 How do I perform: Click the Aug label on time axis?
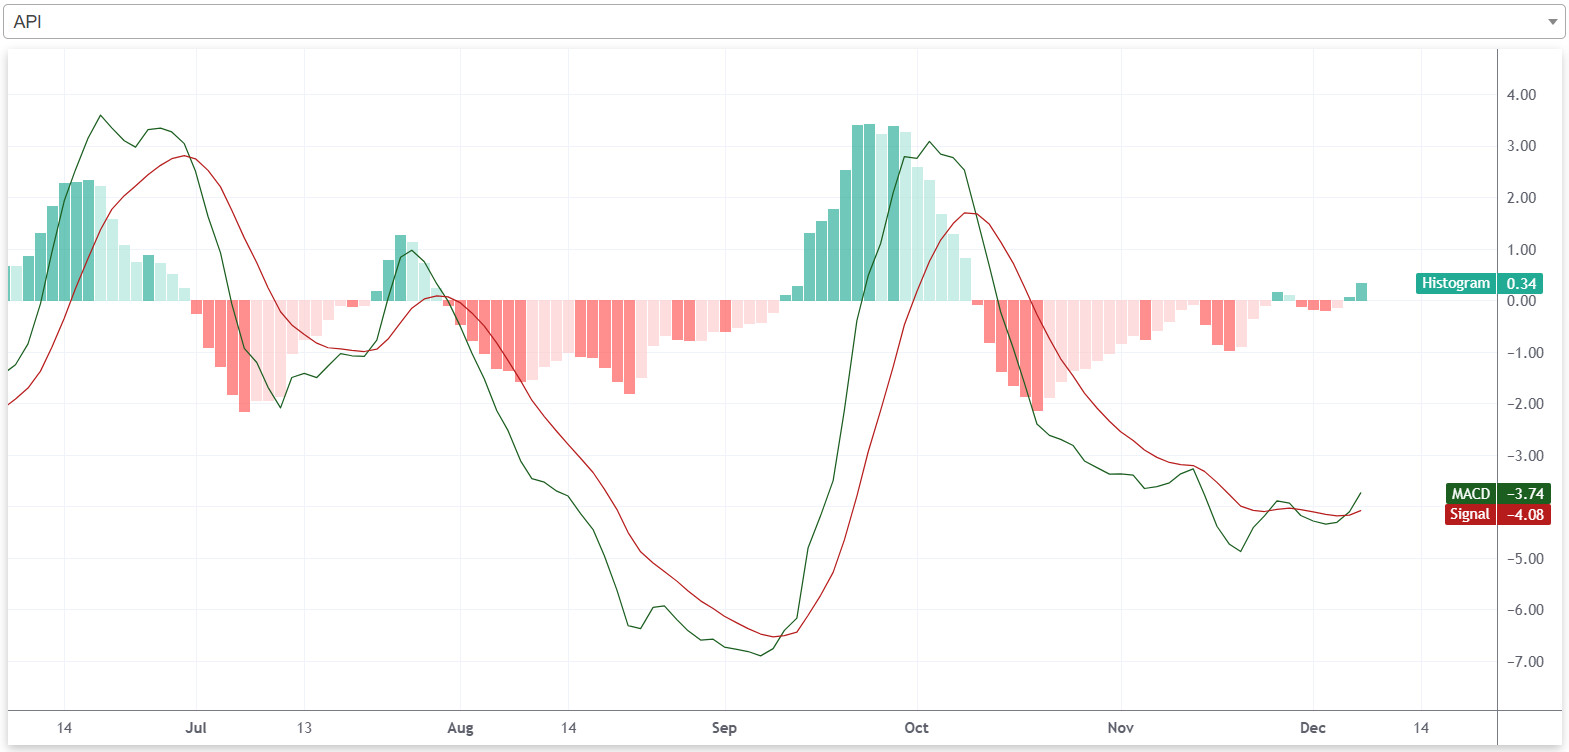point(460,727)
